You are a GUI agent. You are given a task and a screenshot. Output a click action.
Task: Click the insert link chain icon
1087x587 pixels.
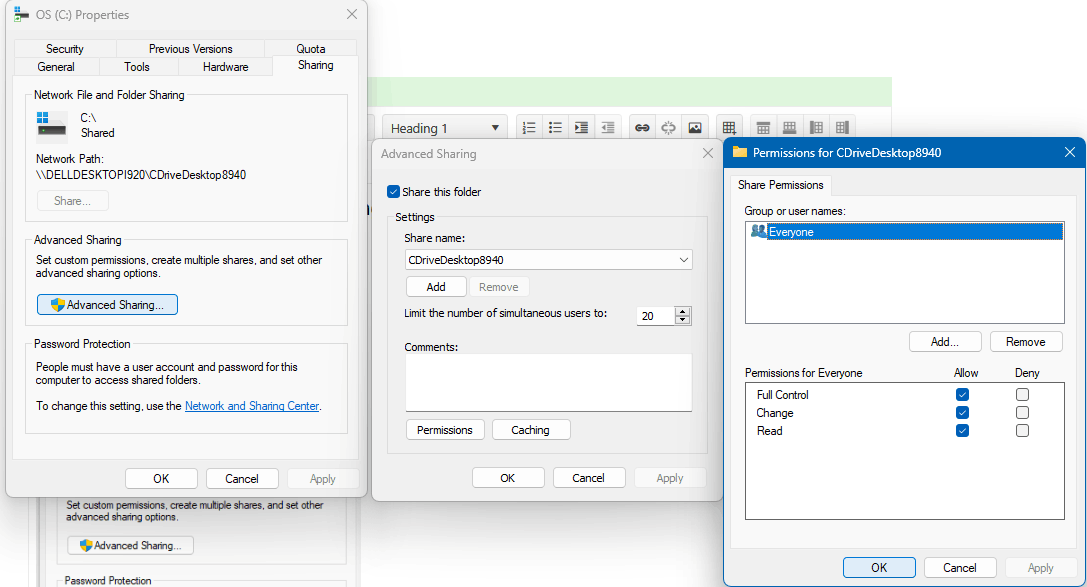coord(642,128)
